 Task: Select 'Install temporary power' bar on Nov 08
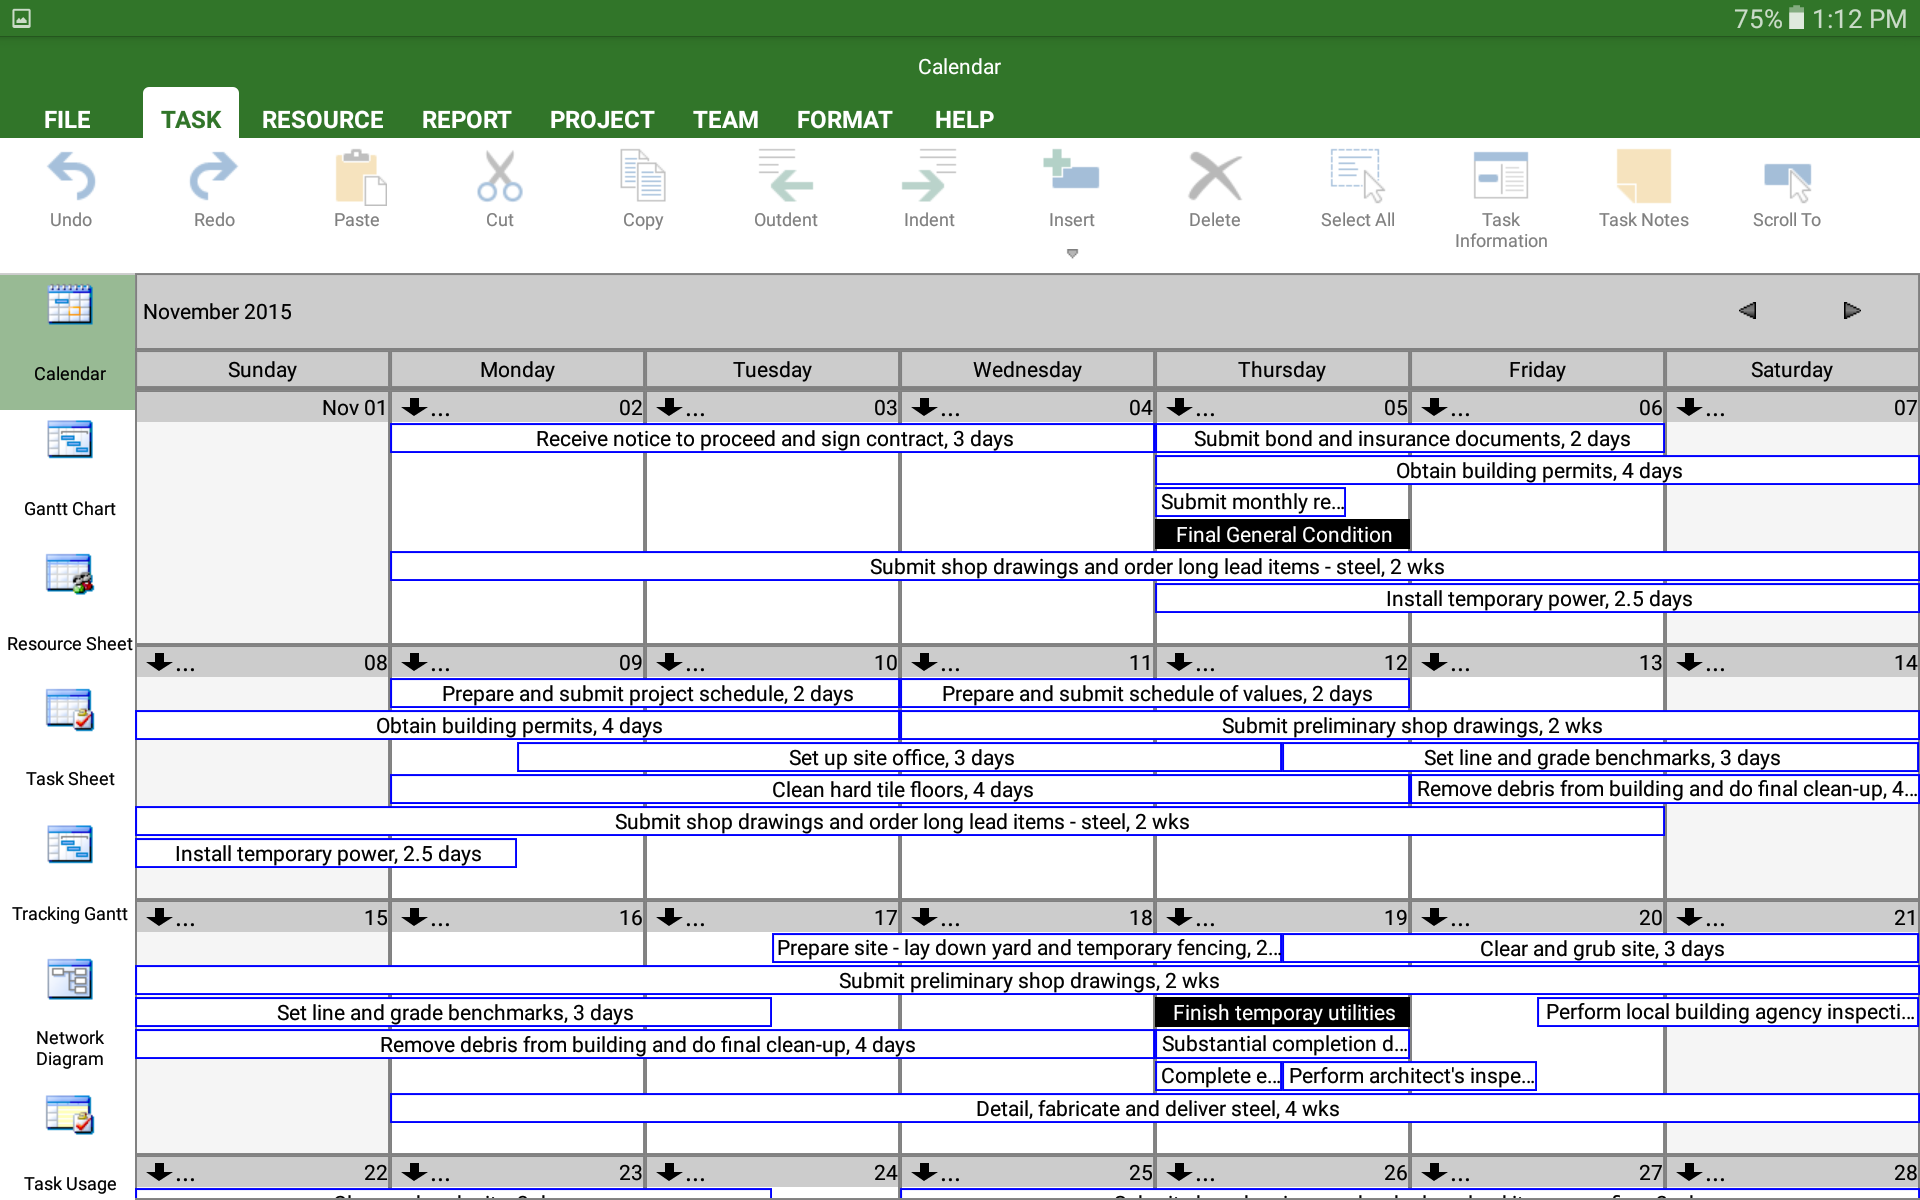pyautogui.click(x=326, y=854)
